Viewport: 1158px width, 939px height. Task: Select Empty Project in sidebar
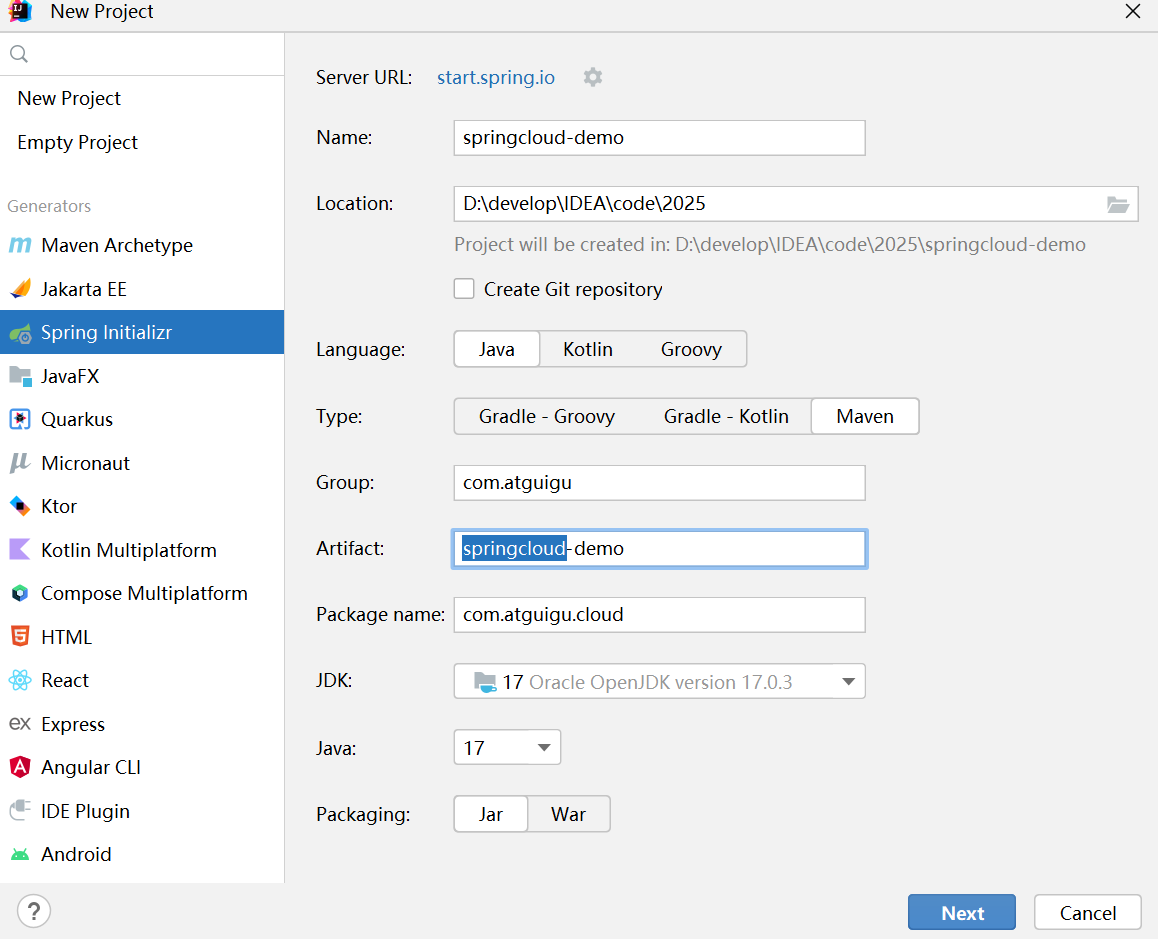(x=142, y=142)
